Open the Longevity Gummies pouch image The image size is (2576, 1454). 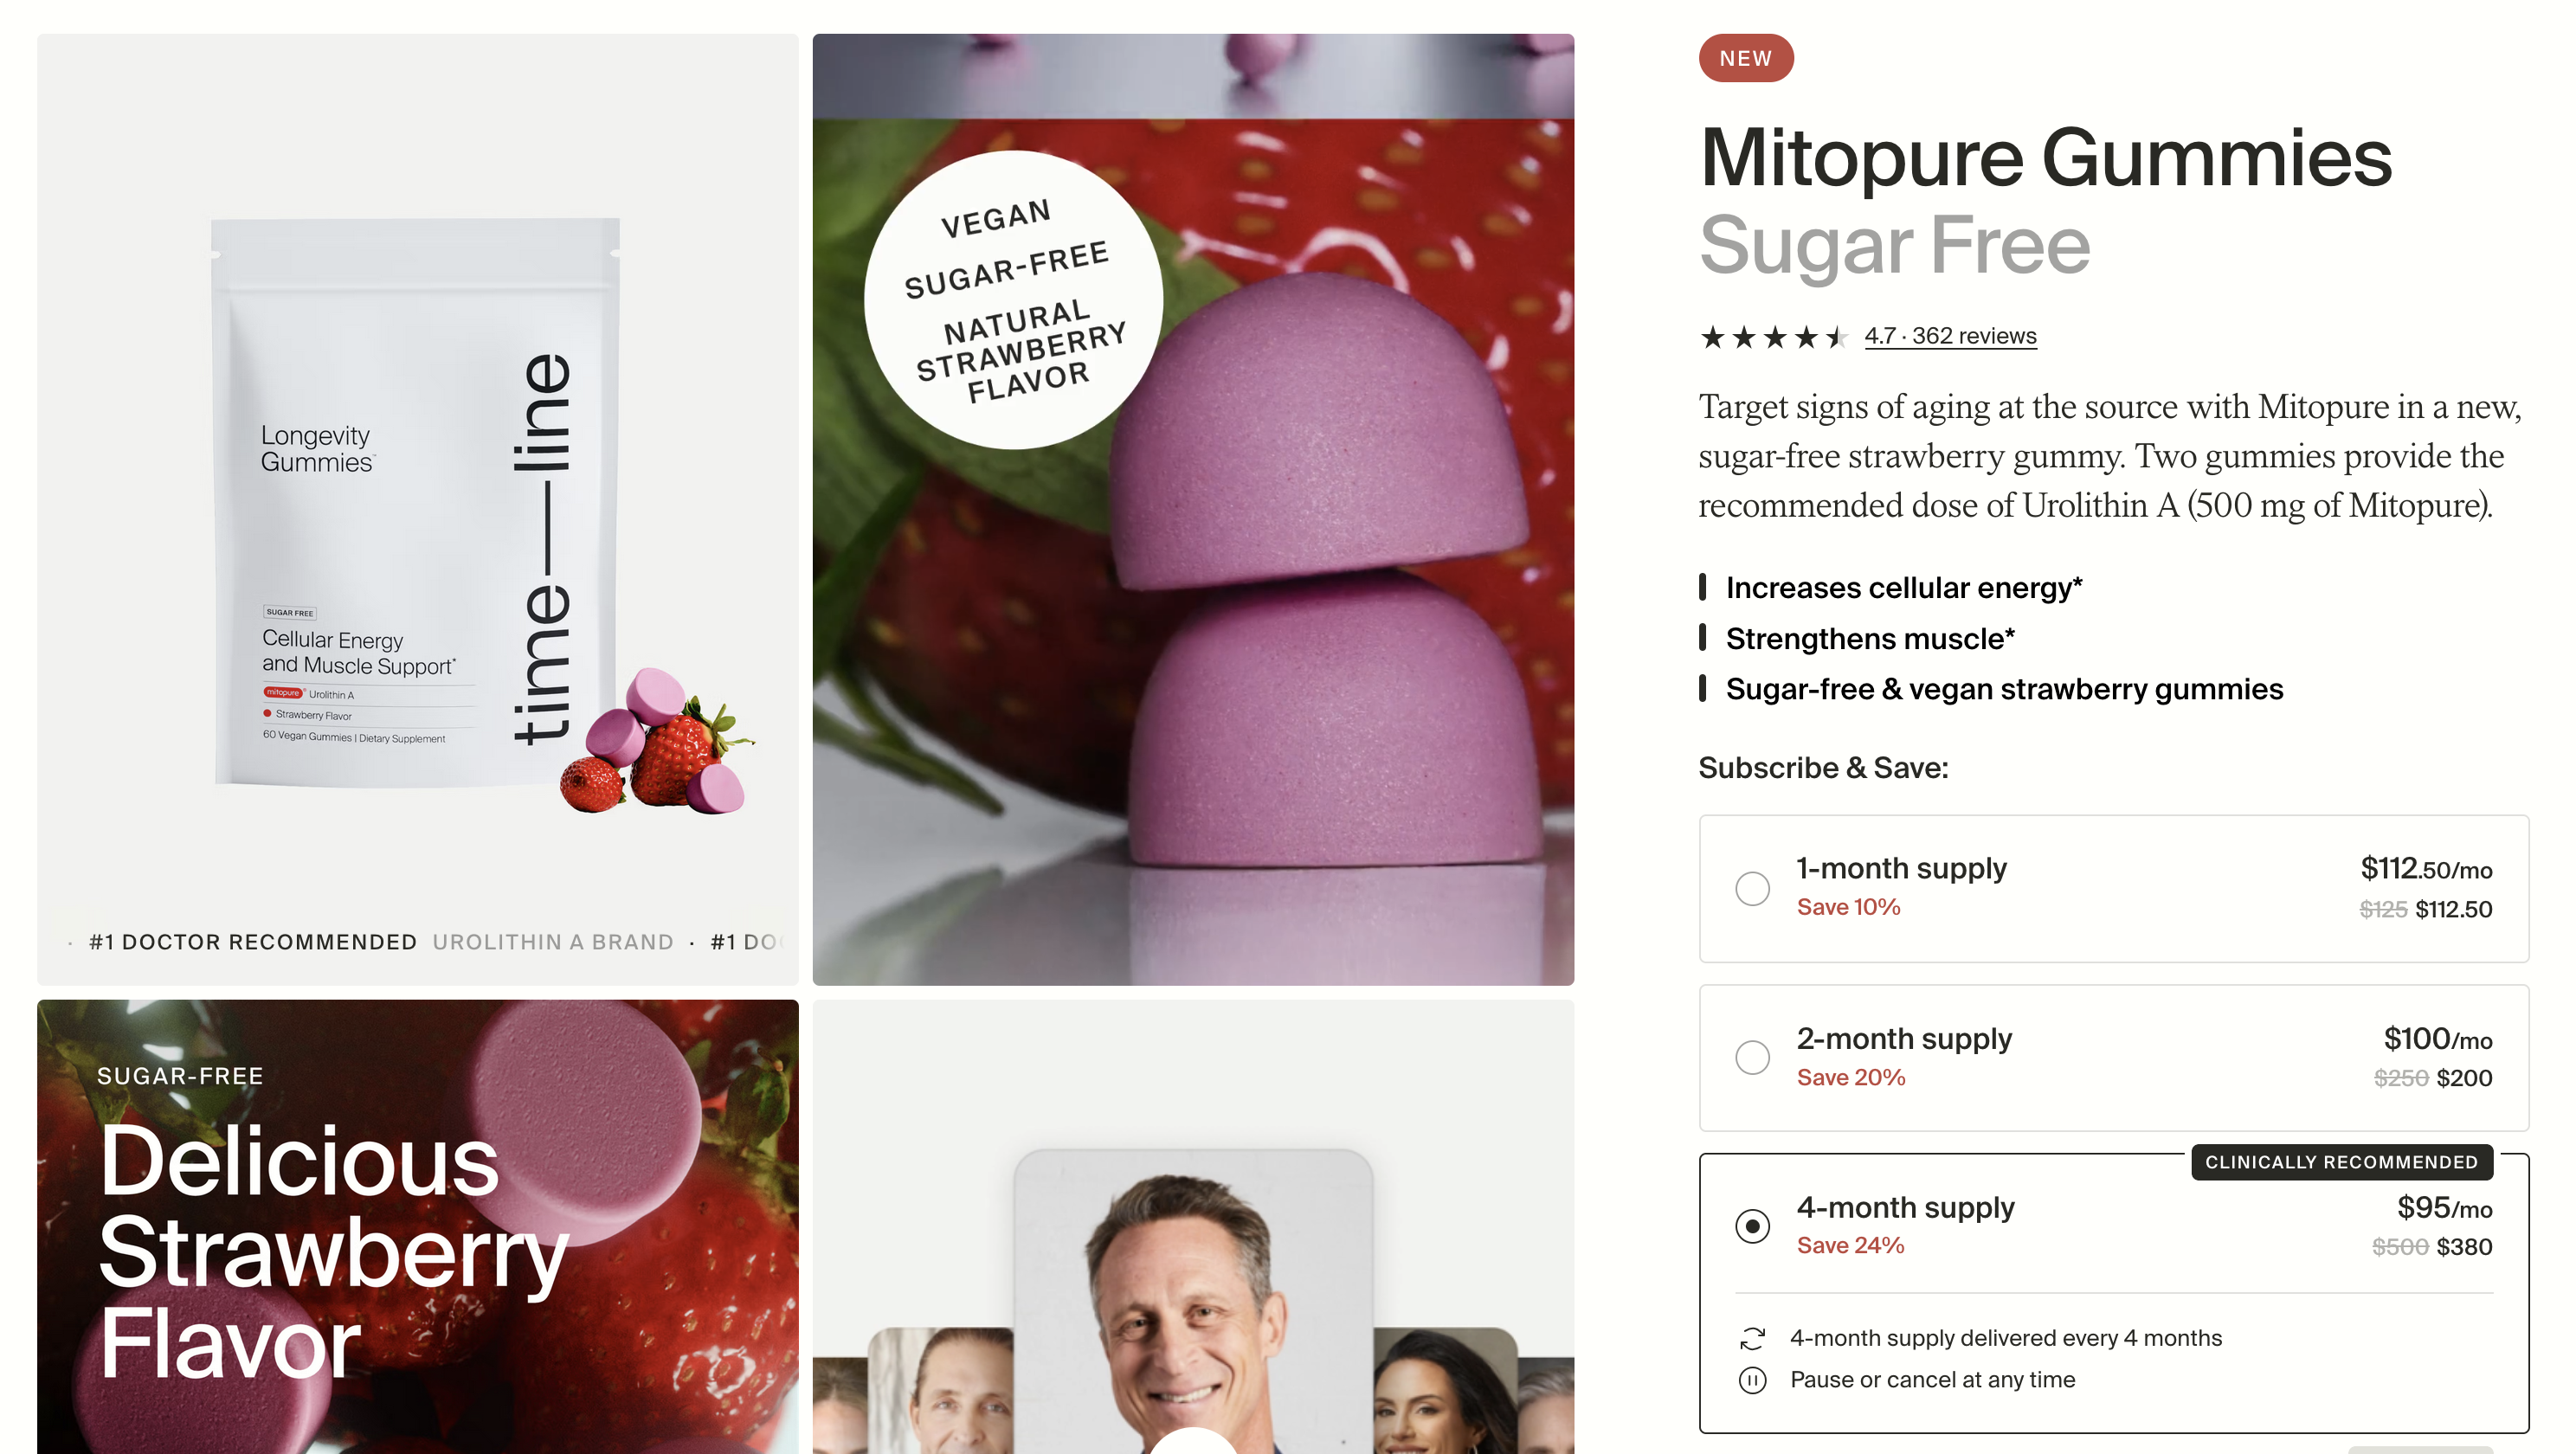pyautogui.click(x=418, y=509)
